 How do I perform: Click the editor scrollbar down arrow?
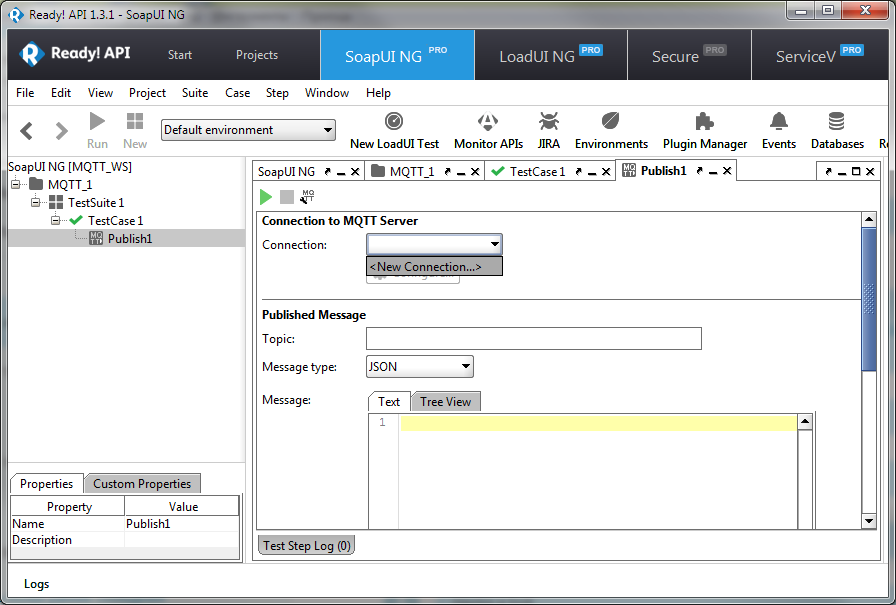(869, 521)
